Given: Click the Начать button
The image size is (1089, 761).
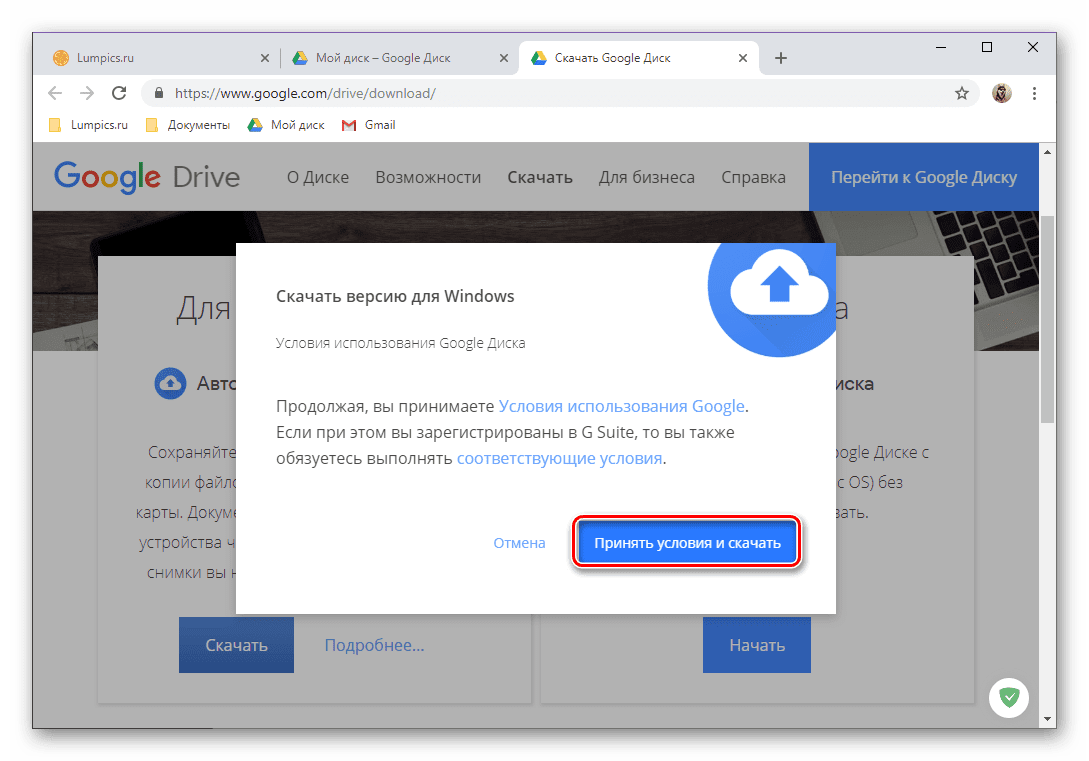Looking at the screenshot, I should tap(756, 645).
